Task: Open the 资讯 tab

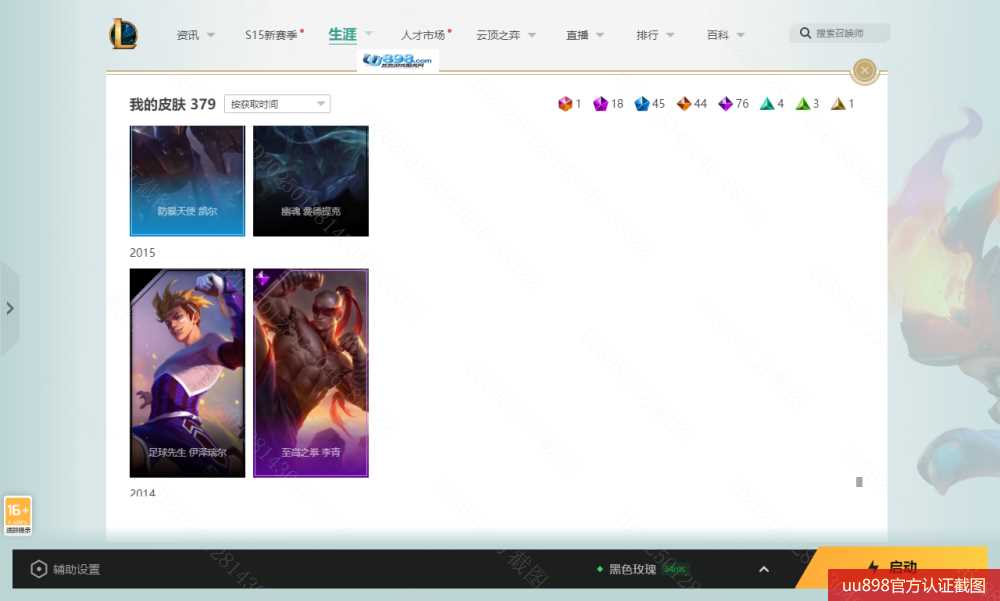Action: point(188,35)
